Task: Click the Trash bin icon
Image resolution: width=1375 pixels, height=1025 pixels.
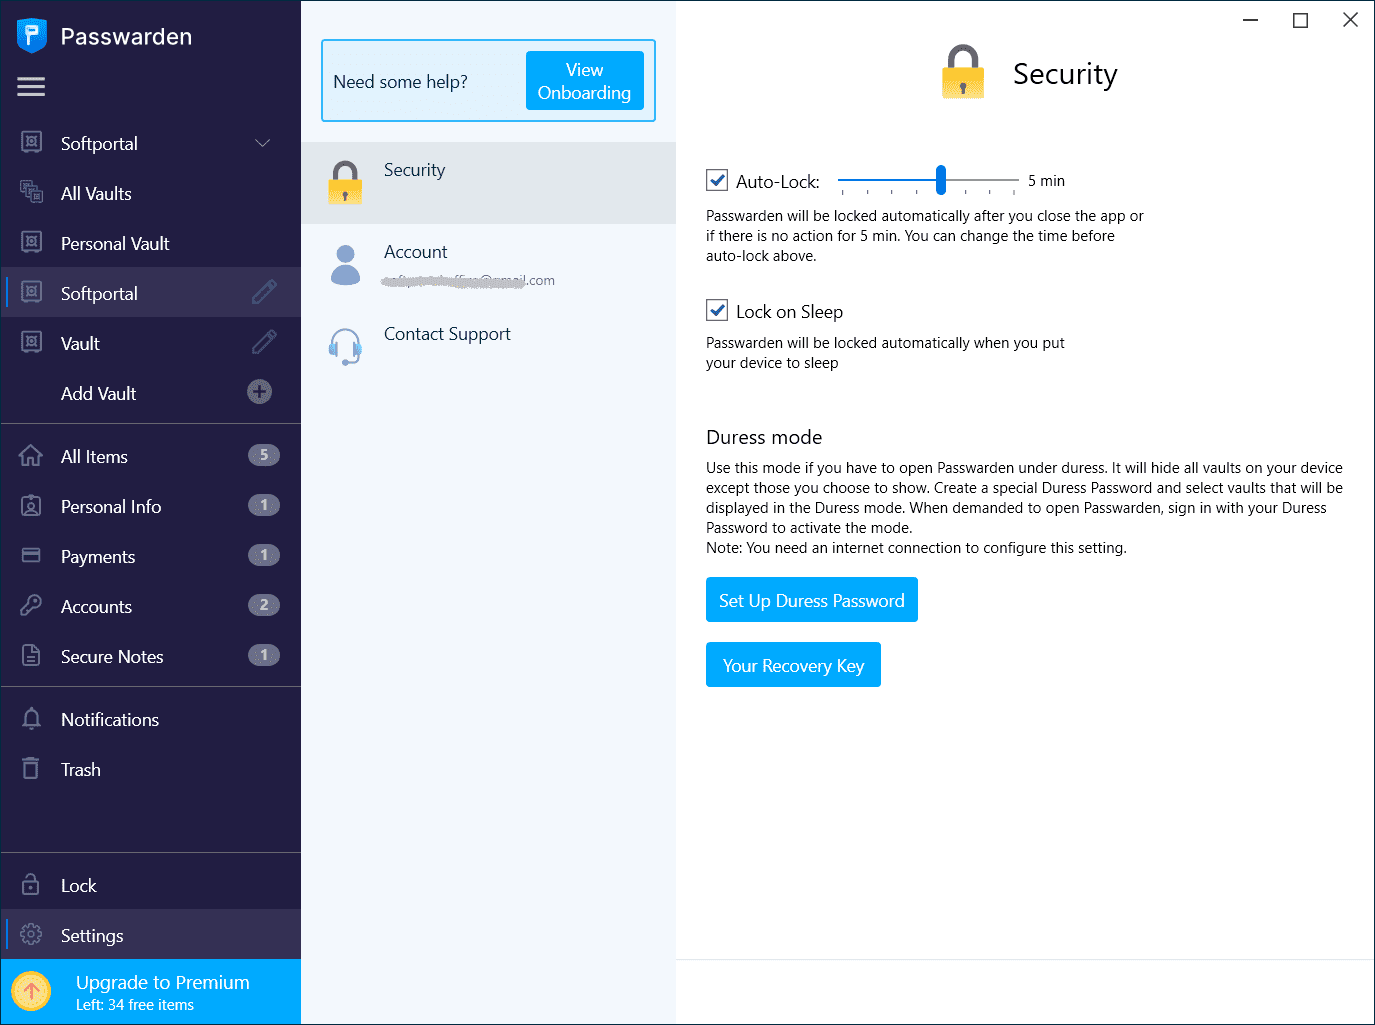Action: 31,768
